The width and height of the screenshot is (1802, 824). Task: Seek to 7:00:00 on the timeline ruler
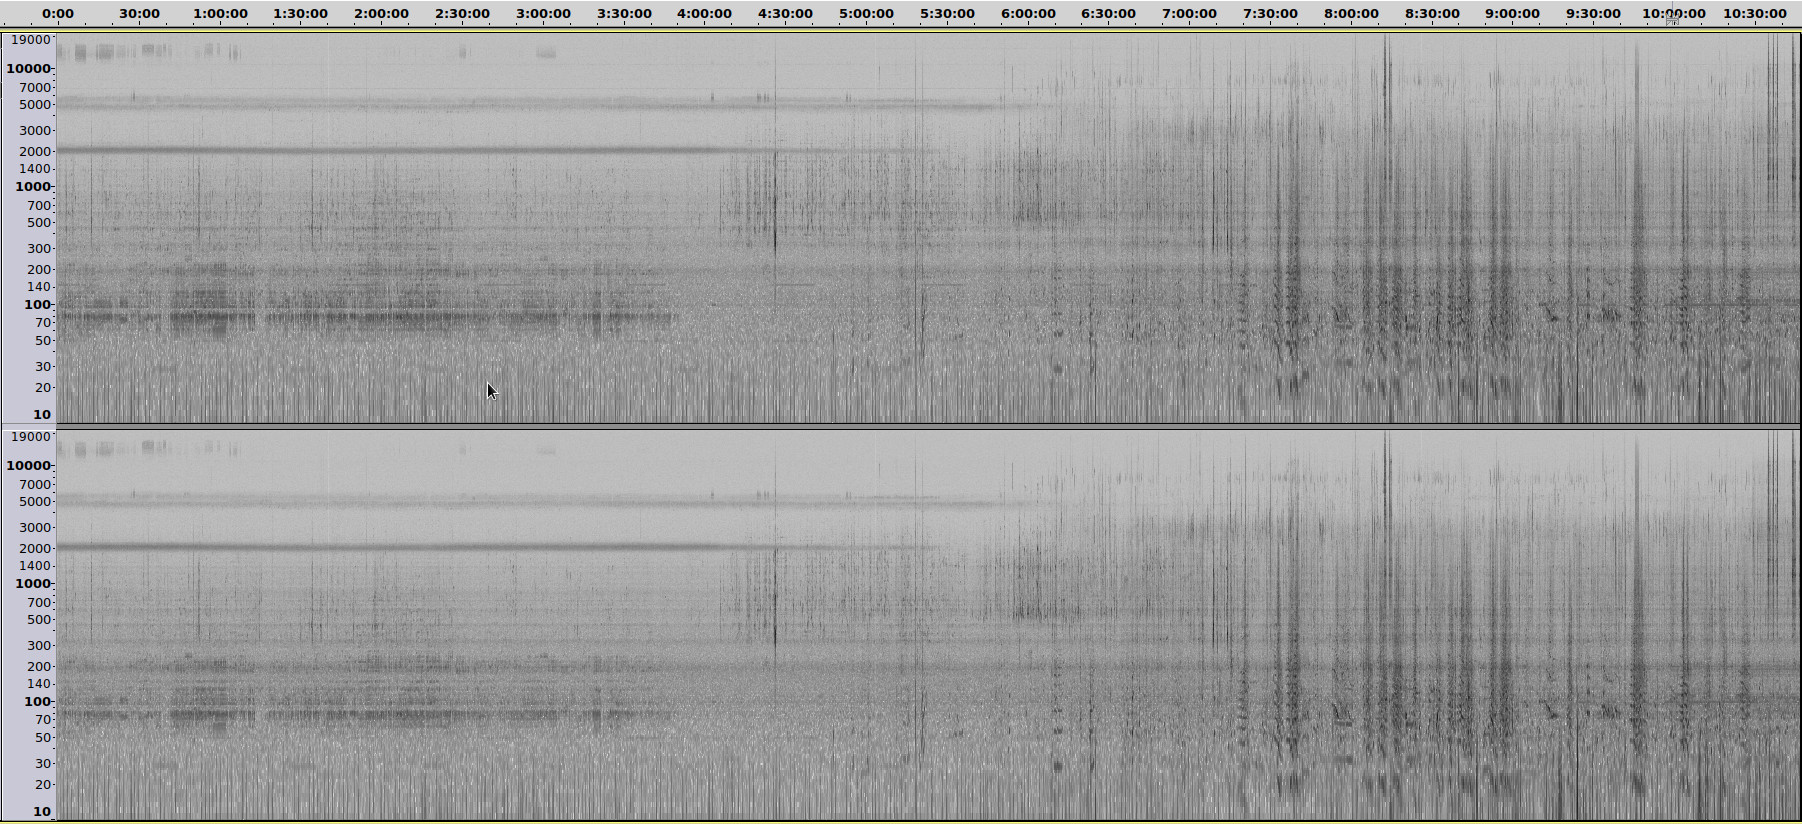click(1189, 14)
